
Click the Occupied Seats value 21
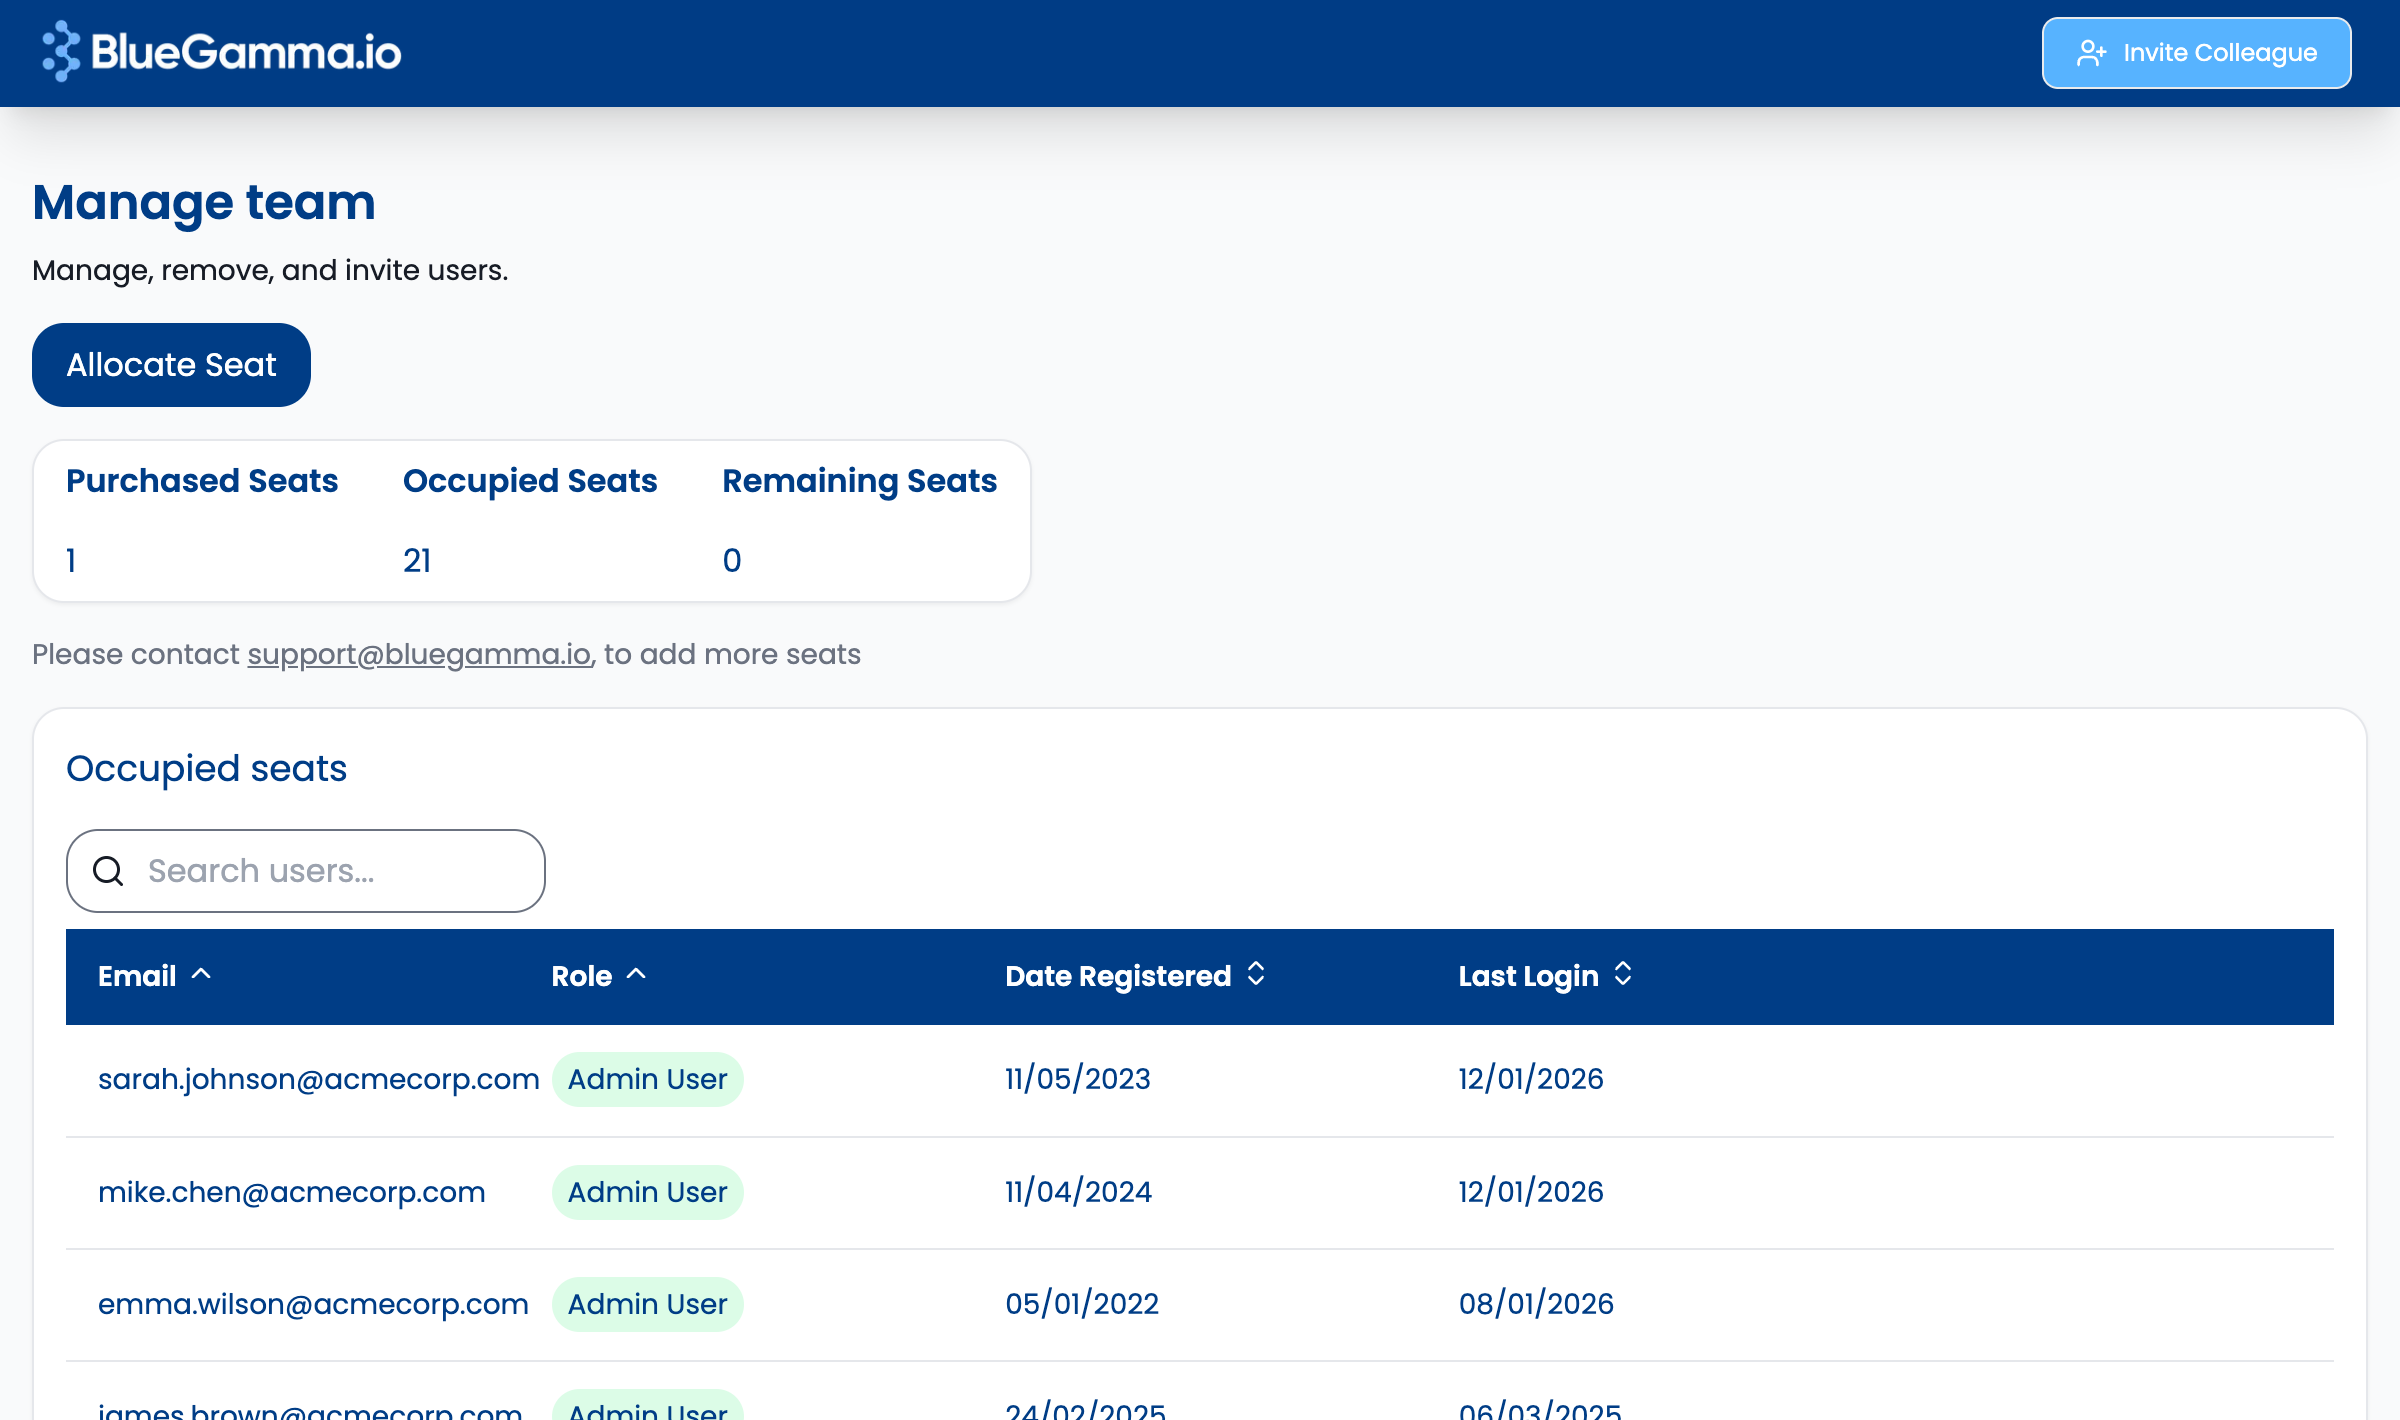tap(417, 561)
